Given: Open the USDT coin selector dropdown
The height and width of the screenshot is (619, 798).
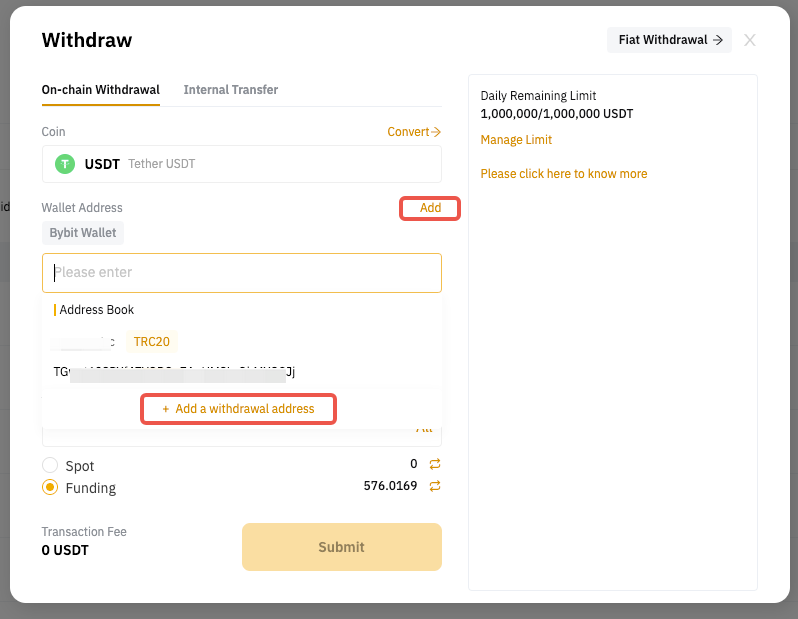Looking at the screenshot, I should pos(241,164).
